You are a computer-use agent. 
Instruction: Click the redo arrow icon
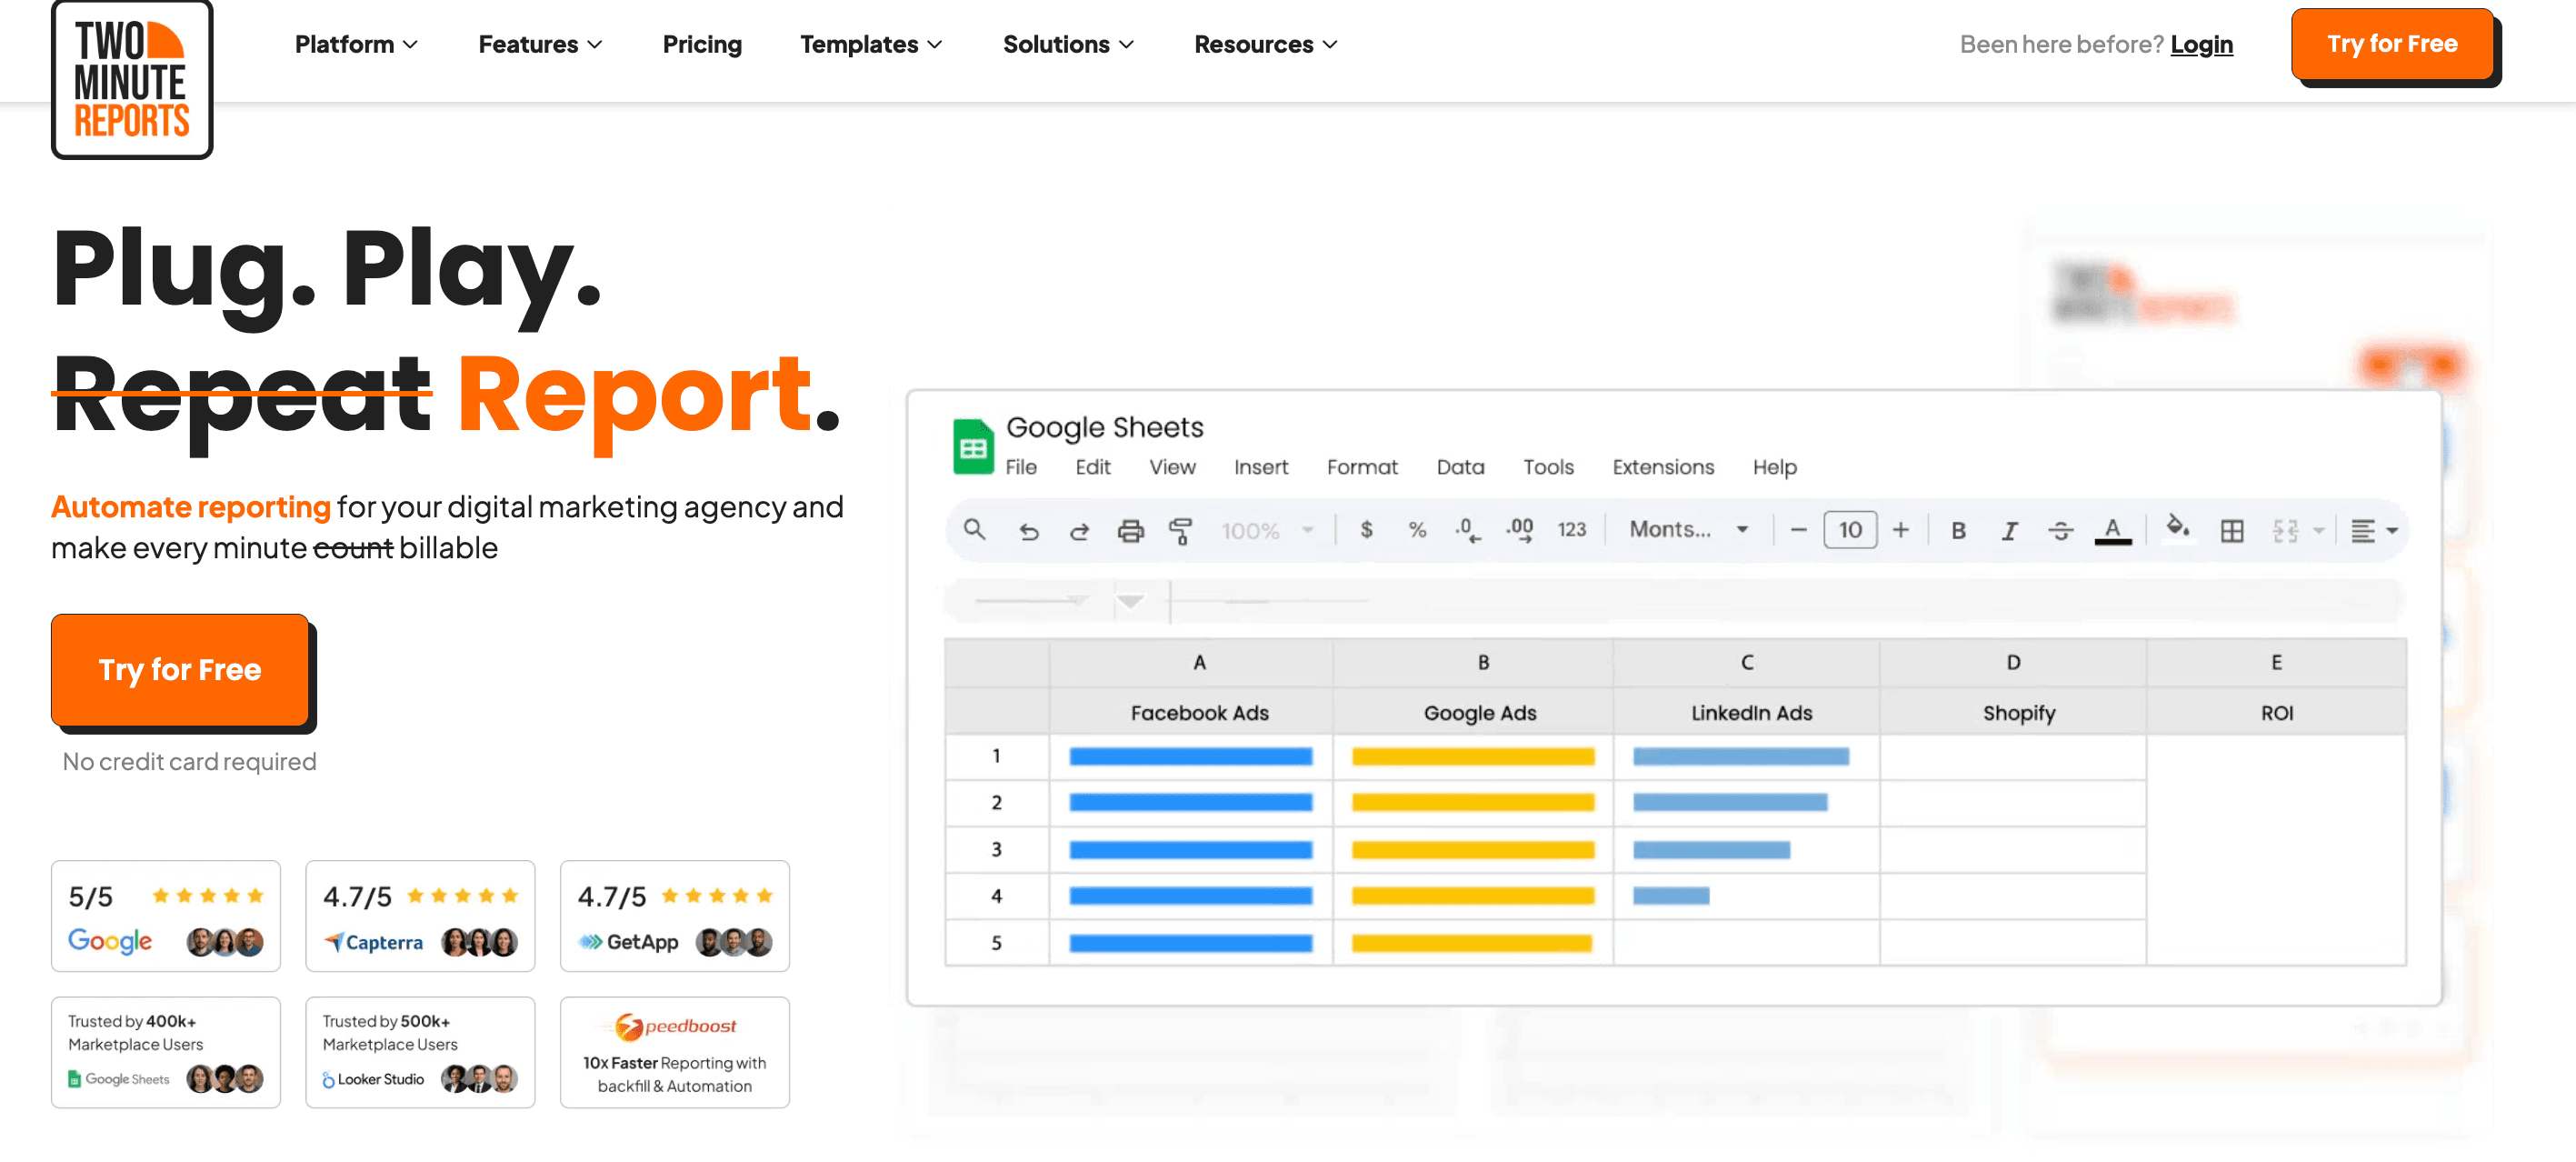click(1079, 530)
